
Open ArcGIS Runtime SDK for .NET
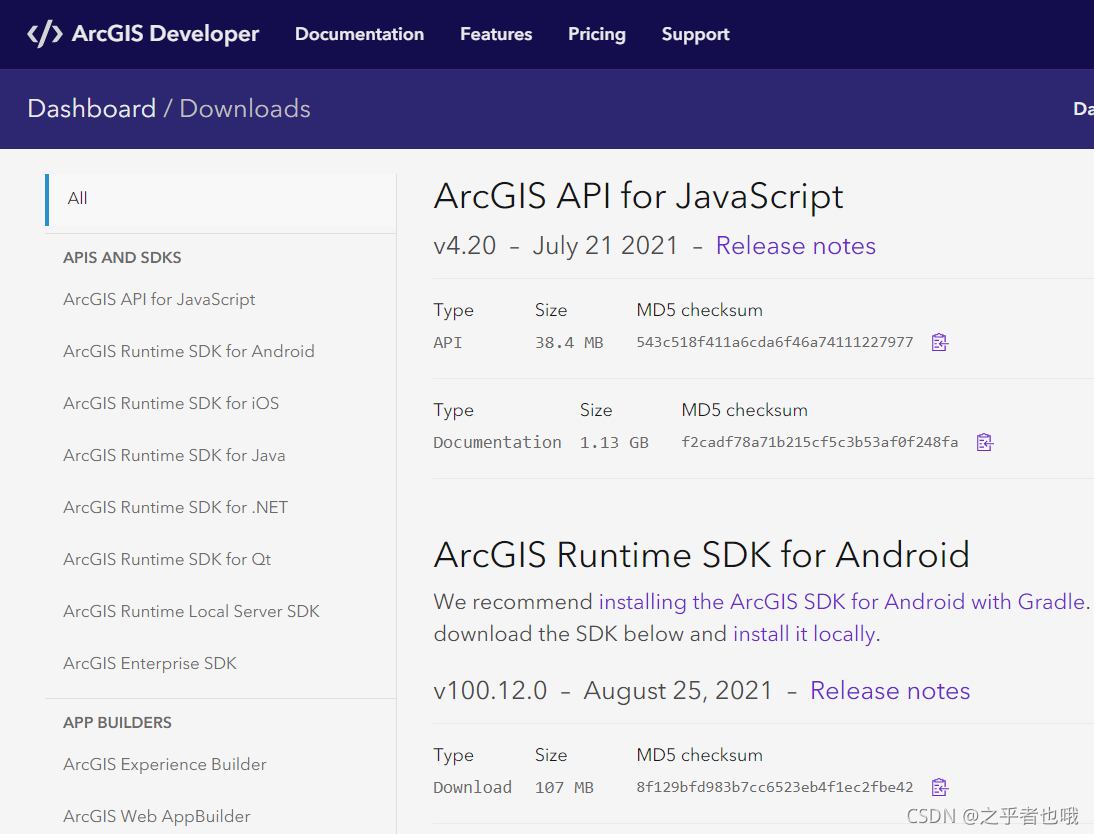coord(175,507)
